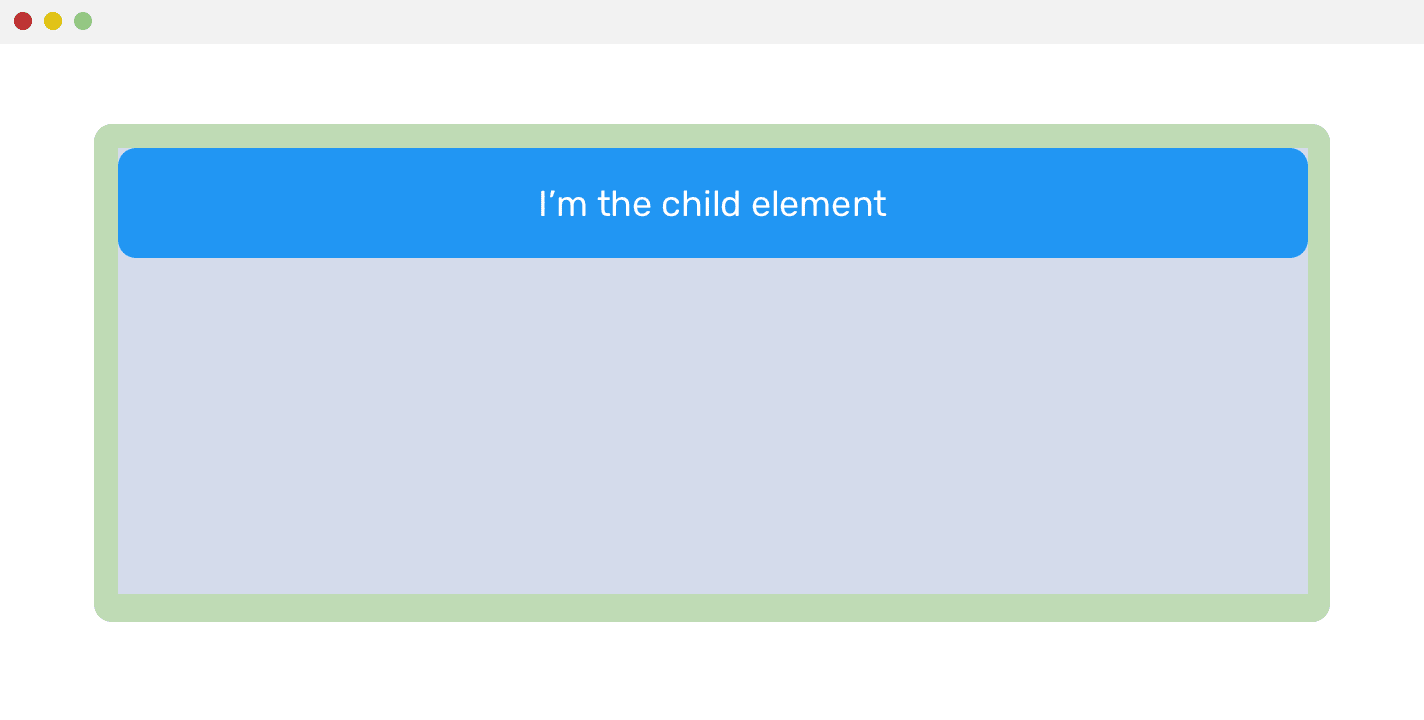Click white space right of the green container

pyautogui.click(x=1377, y=372)
